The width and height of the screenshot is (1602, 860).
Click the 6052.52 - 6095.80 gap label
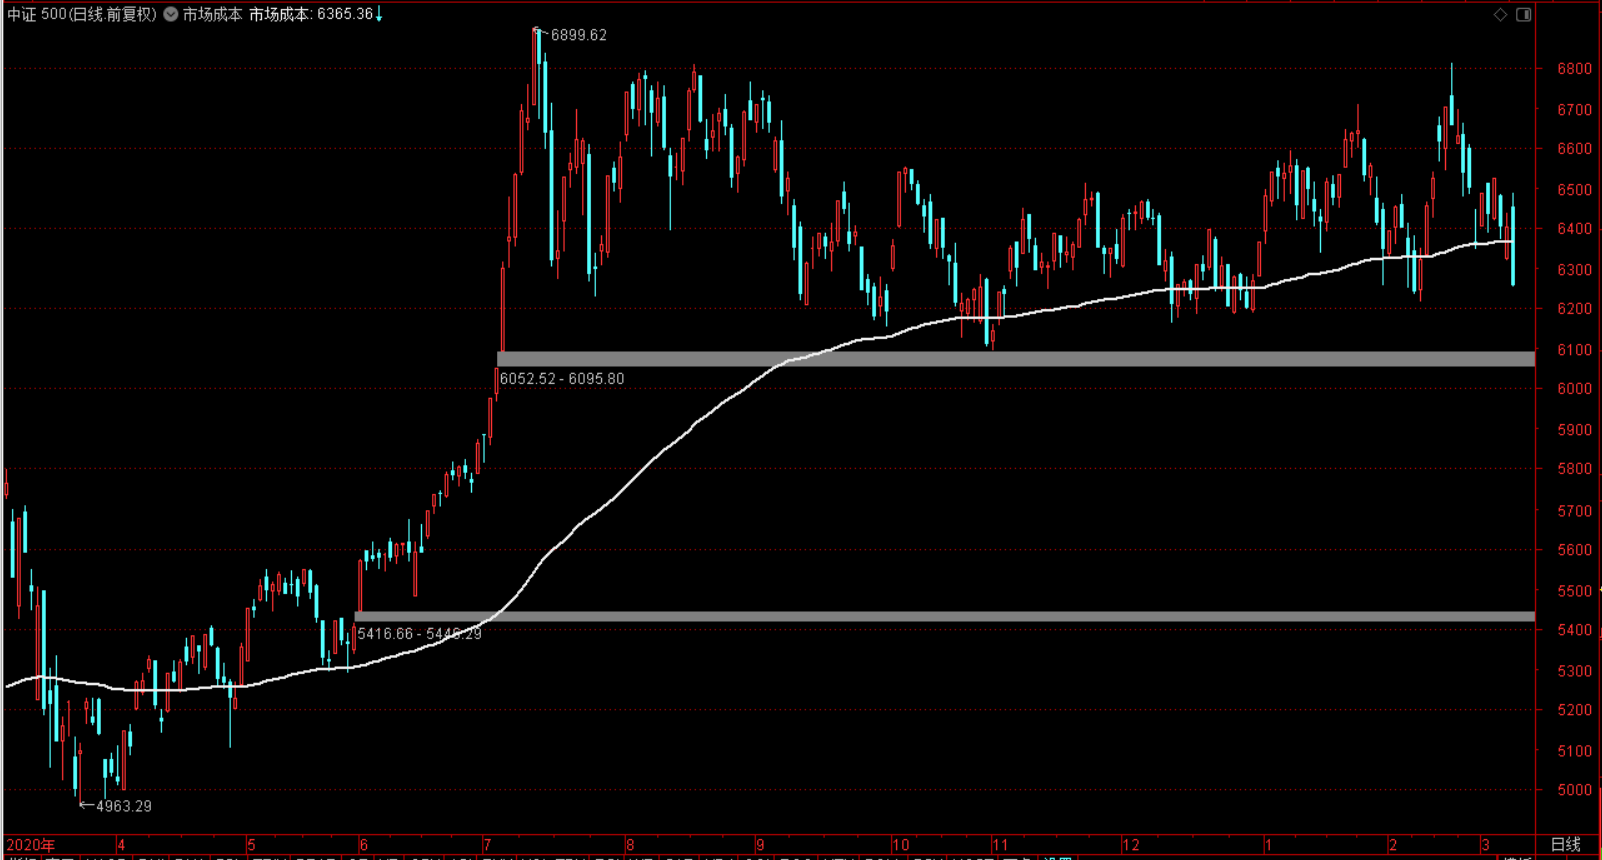click(x=562, y=379)
